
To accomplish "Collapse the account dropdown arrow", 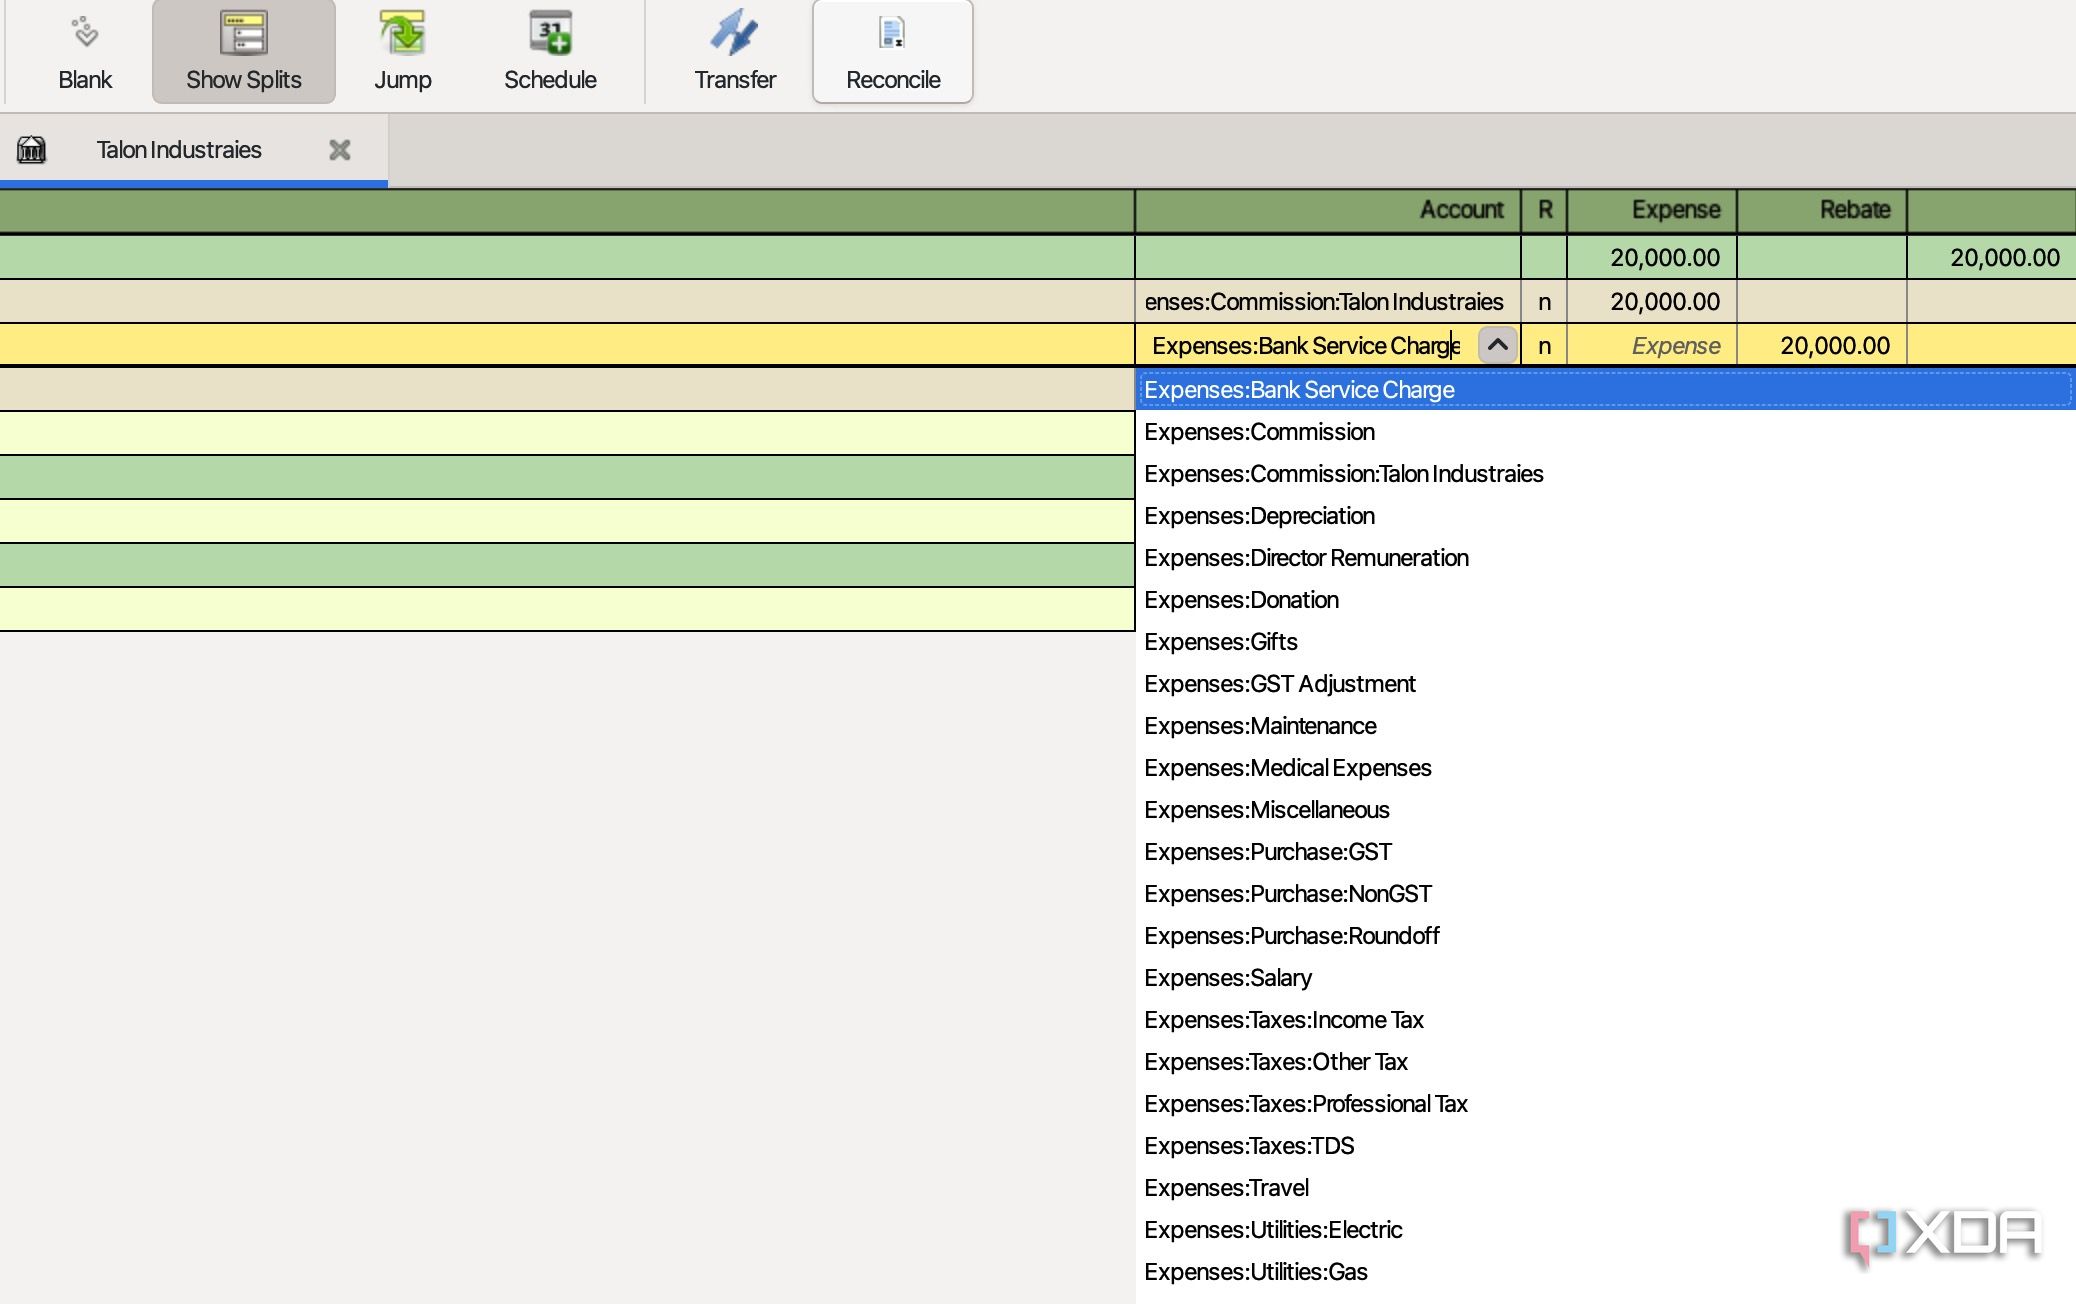I will [1497, 345].
